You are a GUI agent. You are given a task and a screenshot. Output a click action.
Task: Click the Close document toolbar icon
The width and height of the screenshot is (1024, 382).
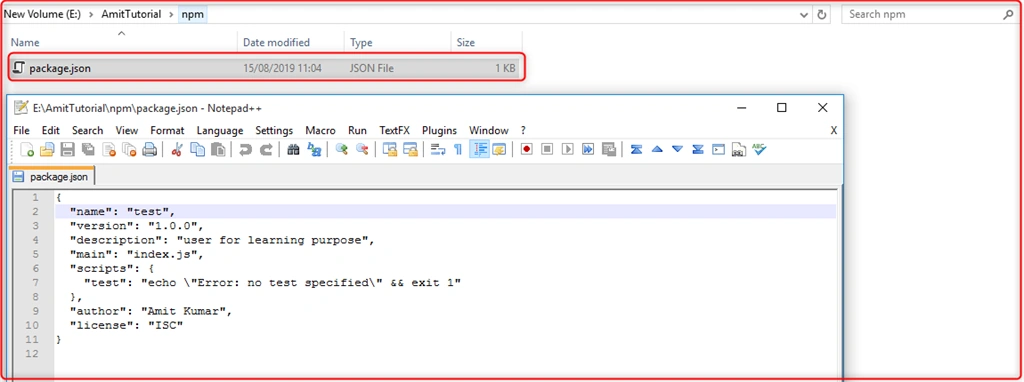[108, 150]
